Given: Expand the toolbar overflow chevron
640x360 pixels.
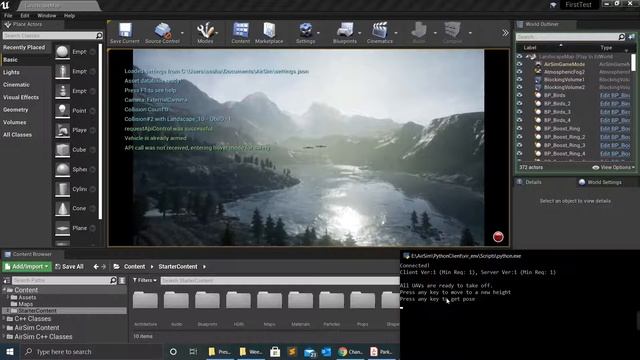Looking at the screenshot, I should tap(505, 33).
